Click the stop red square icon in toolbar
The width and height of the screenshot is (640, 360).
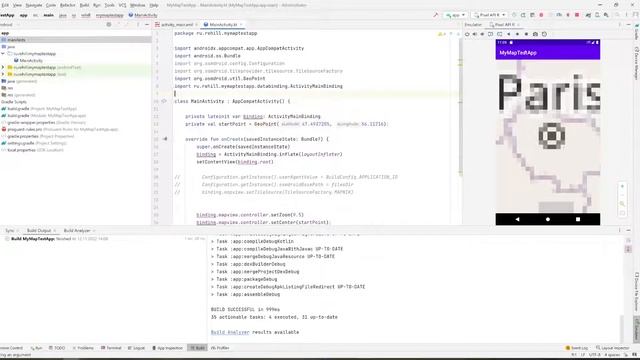point(577,15)
